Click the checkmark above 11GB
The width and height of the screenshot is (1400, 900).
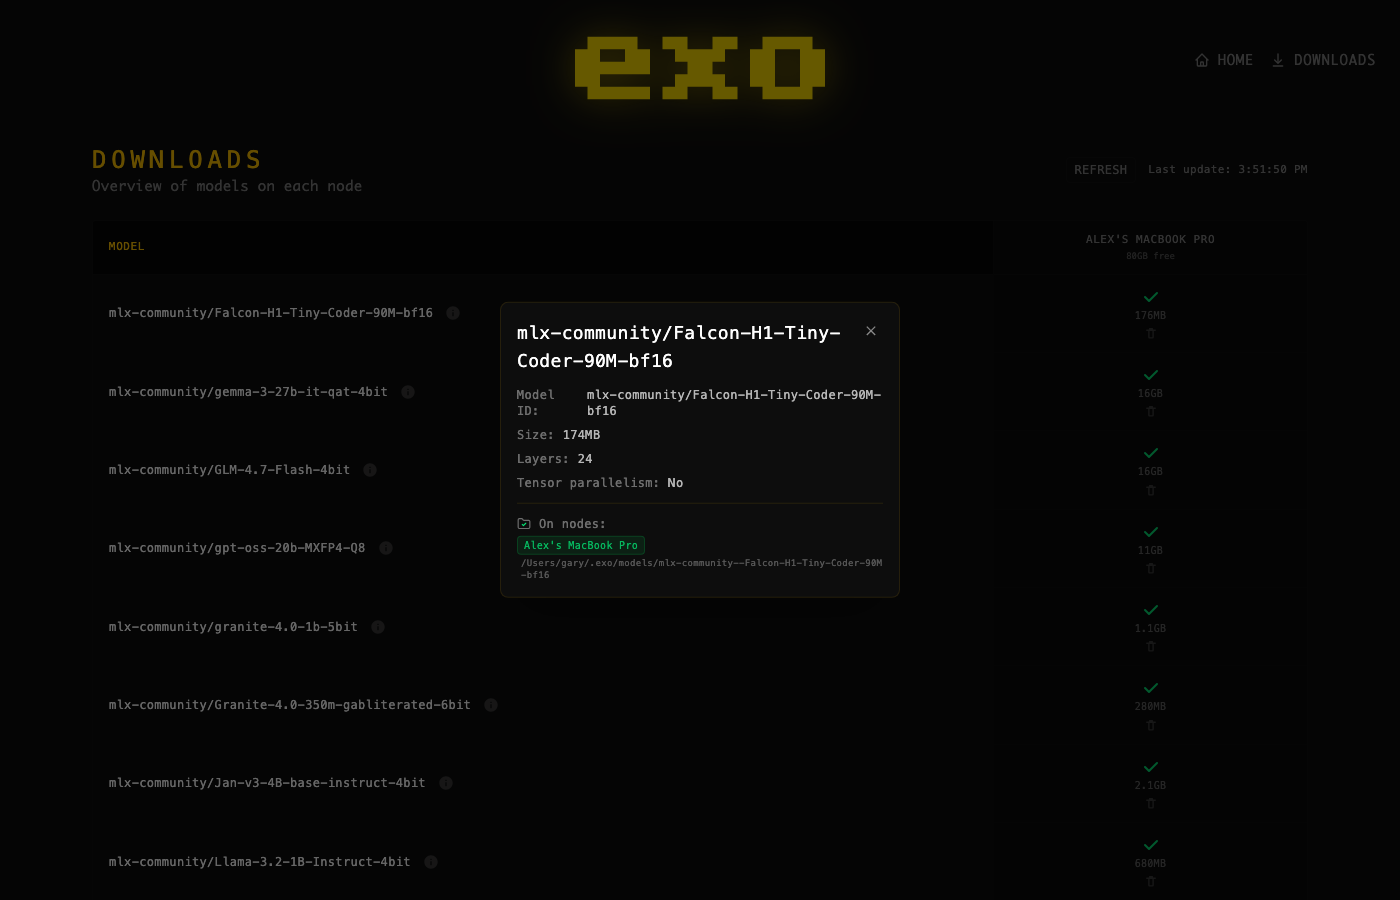coord(1151,532)
